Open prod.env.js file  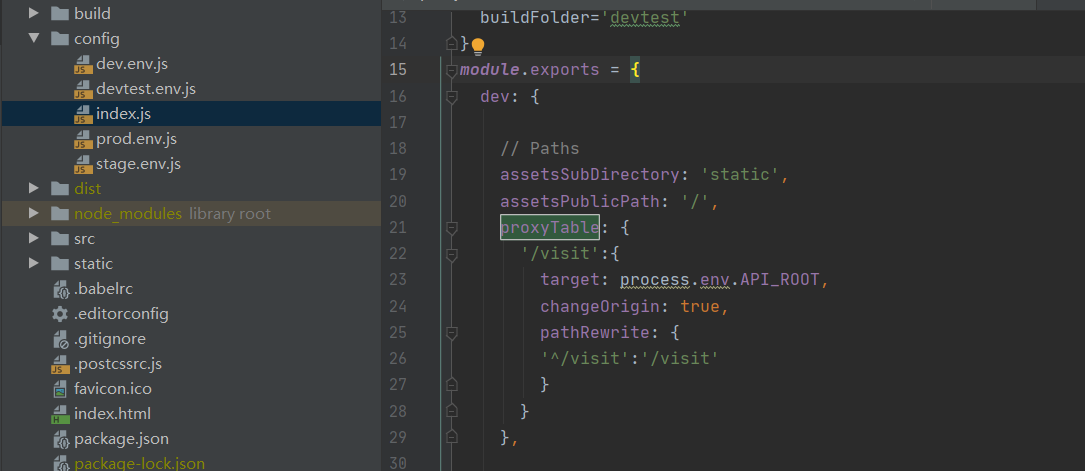pos(136,138)
